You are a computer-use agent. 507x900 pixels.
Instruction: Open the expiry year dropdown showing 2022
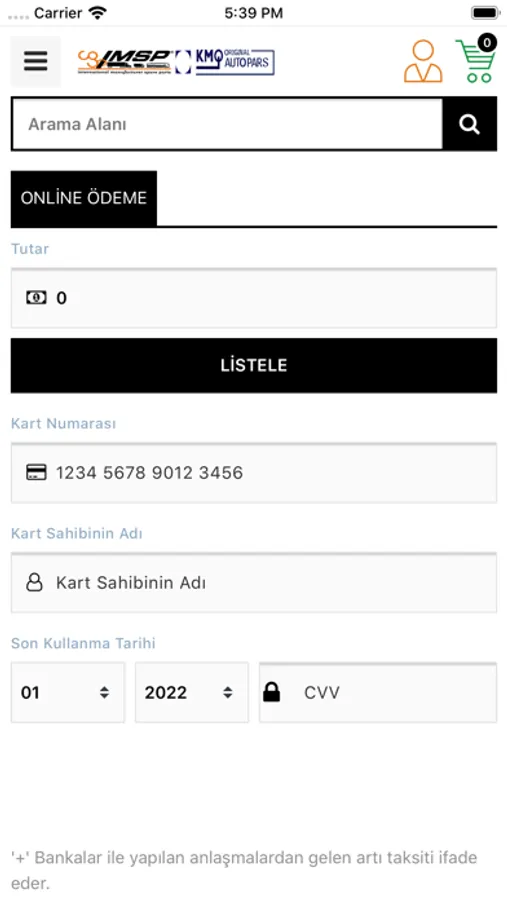tap(192, 692)
